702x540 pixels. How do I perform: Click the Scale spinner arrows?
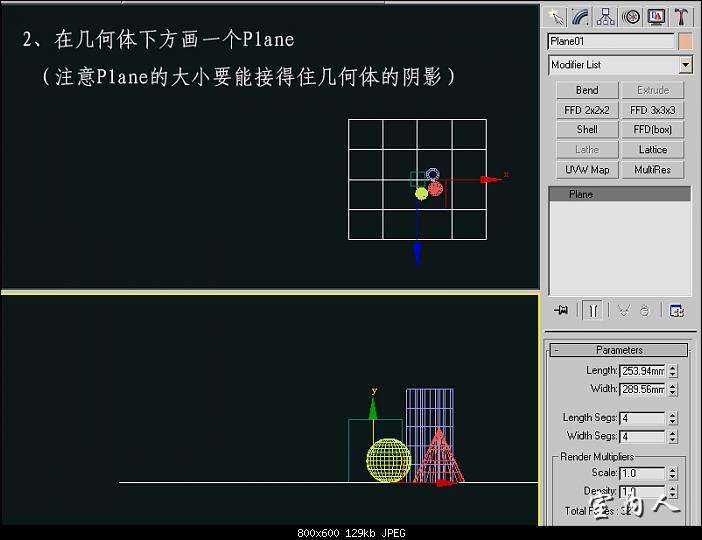(x=672, y=473)
